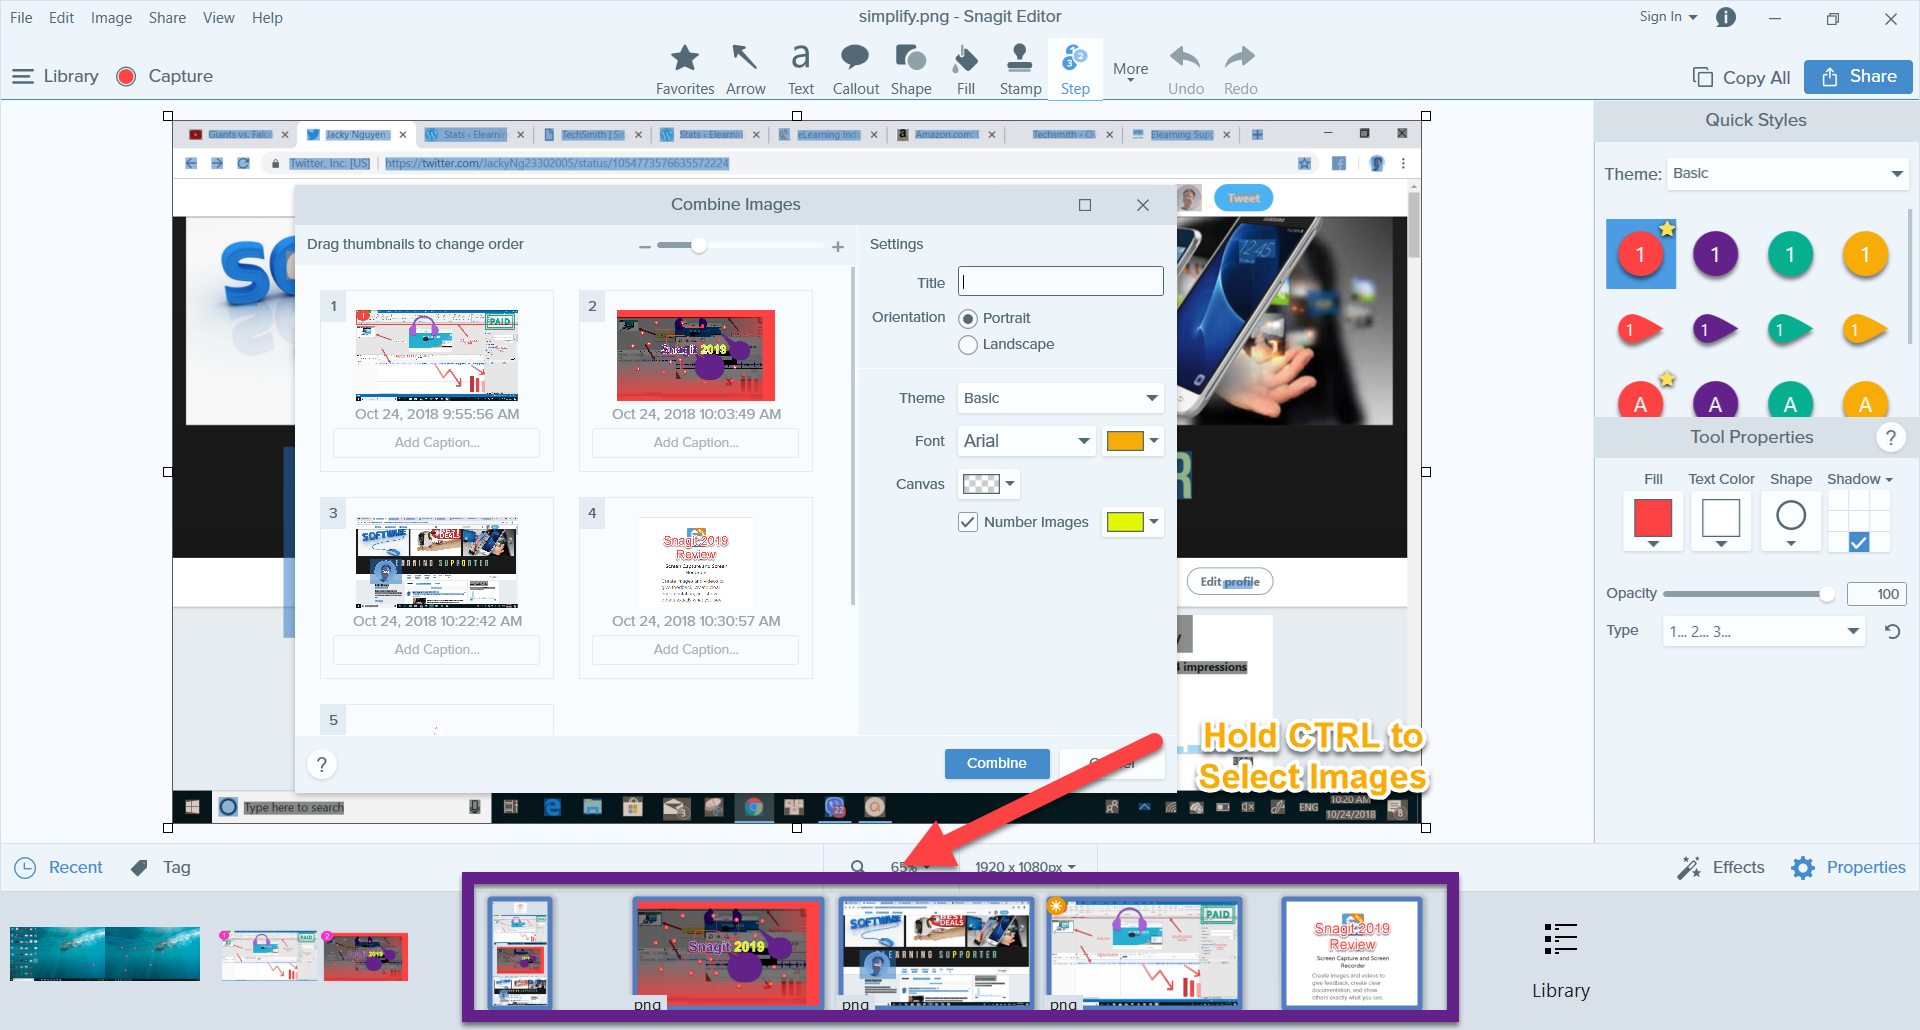Image resolution: width=1920 pixels, height=1030 pixels.
Task: Select the Step tool
Action: [x=1074, y=67]
